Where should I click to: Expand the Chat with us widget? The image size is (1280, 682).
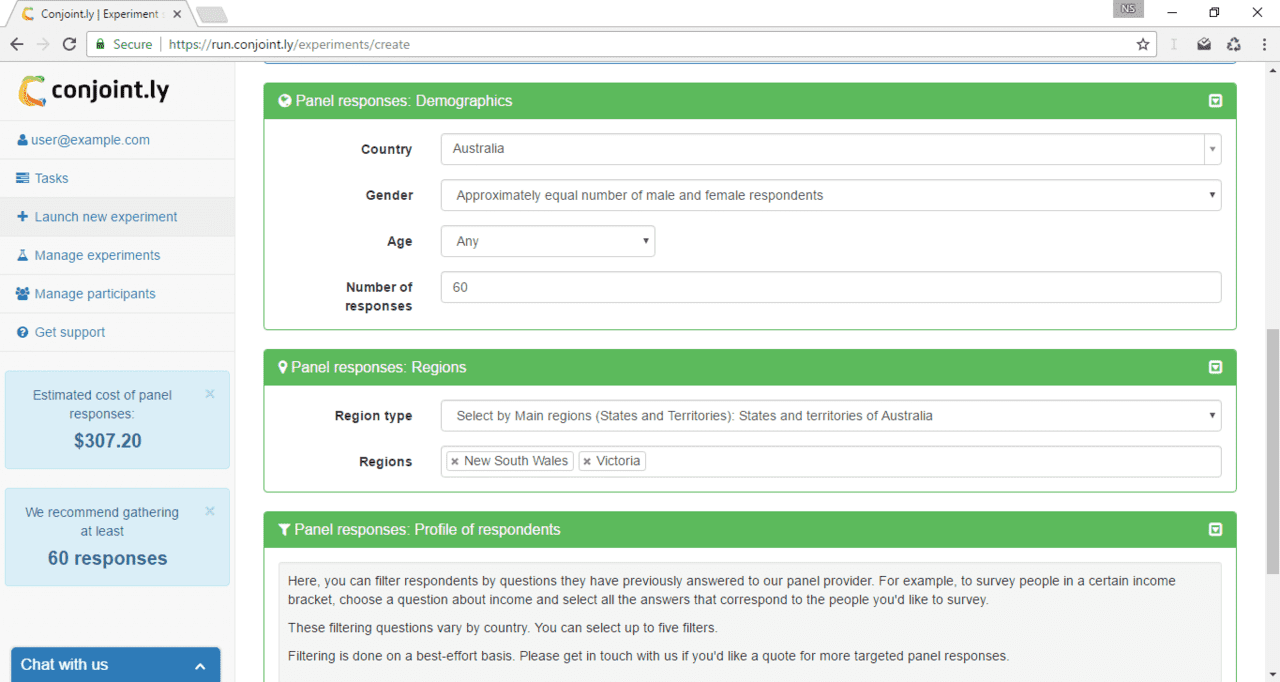[115, 665]
